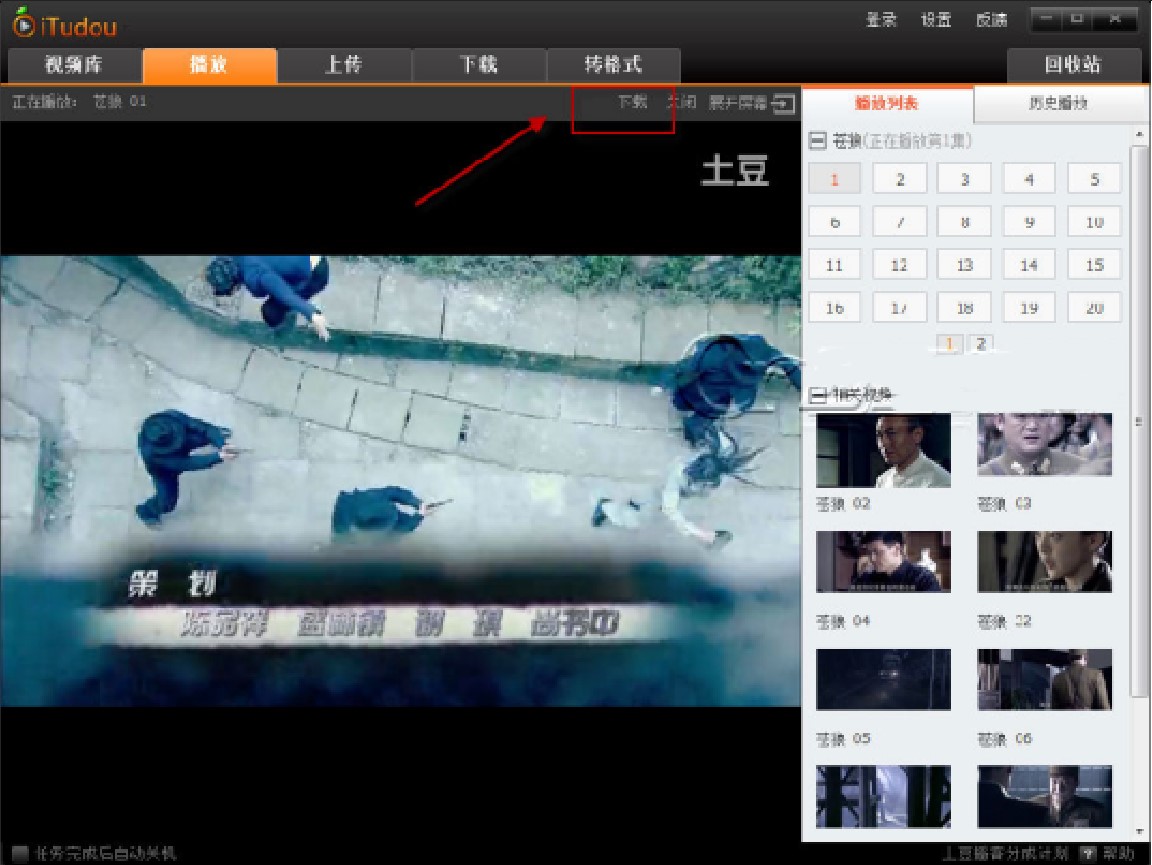Play episode 14
The width and height of the screenshot is (1152, 865).
(x=1029, y=265)
